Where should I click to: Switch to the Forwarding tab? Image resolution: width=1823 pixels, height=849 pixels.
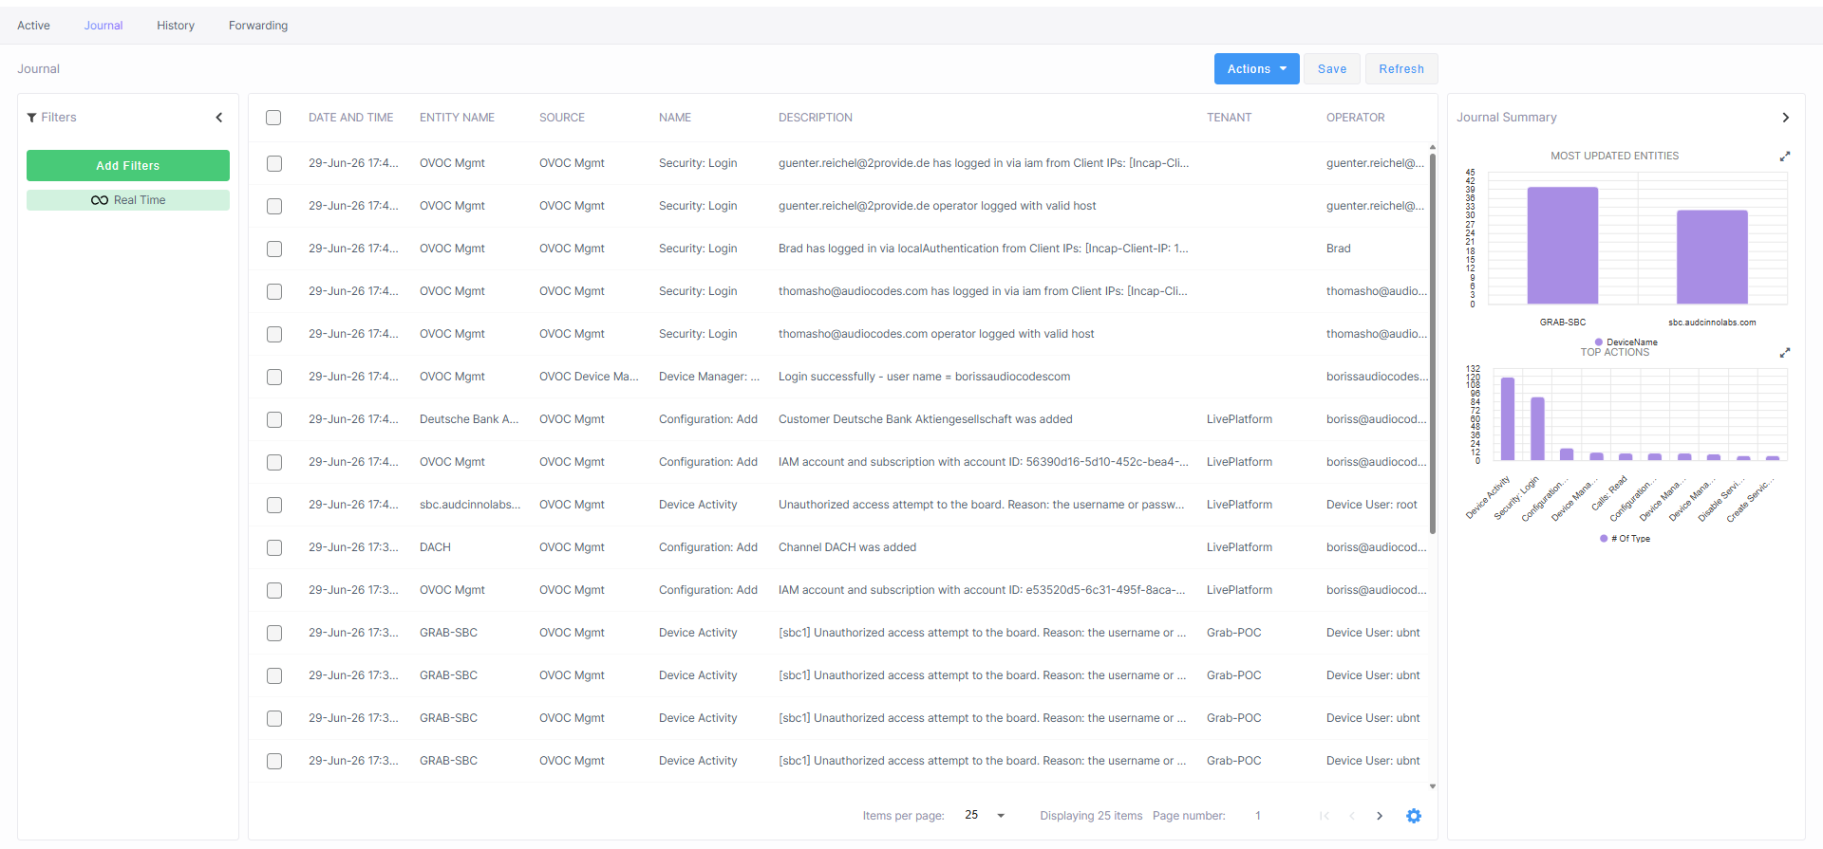point(258,26)
